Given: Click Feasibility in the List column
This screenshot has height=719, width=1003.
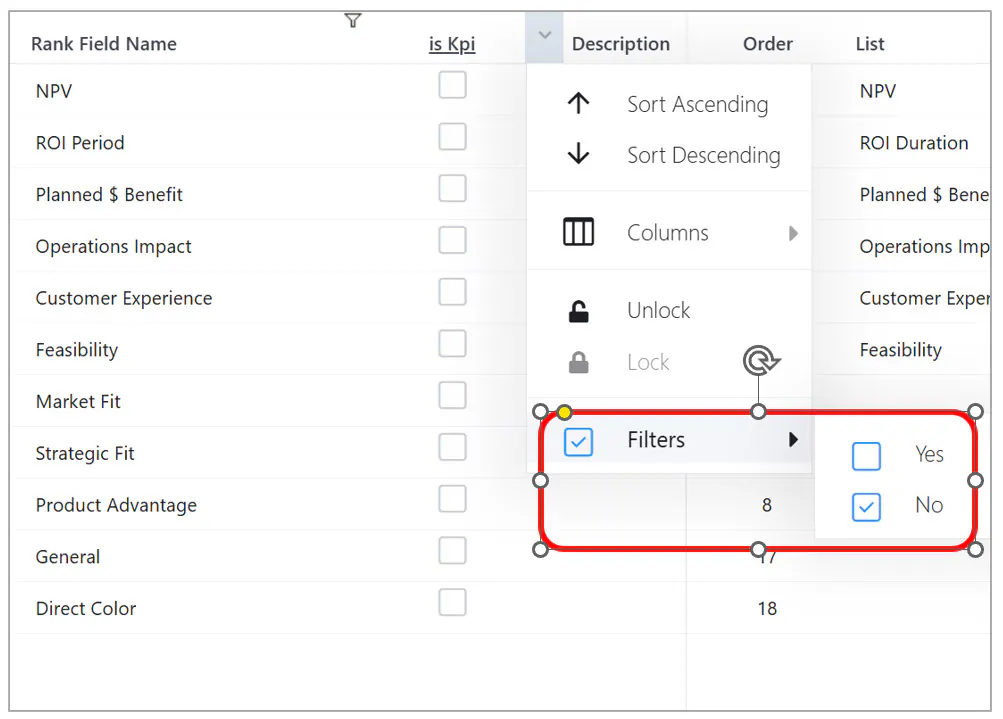Looking at the screenshot, I should [x=901, y=350].
